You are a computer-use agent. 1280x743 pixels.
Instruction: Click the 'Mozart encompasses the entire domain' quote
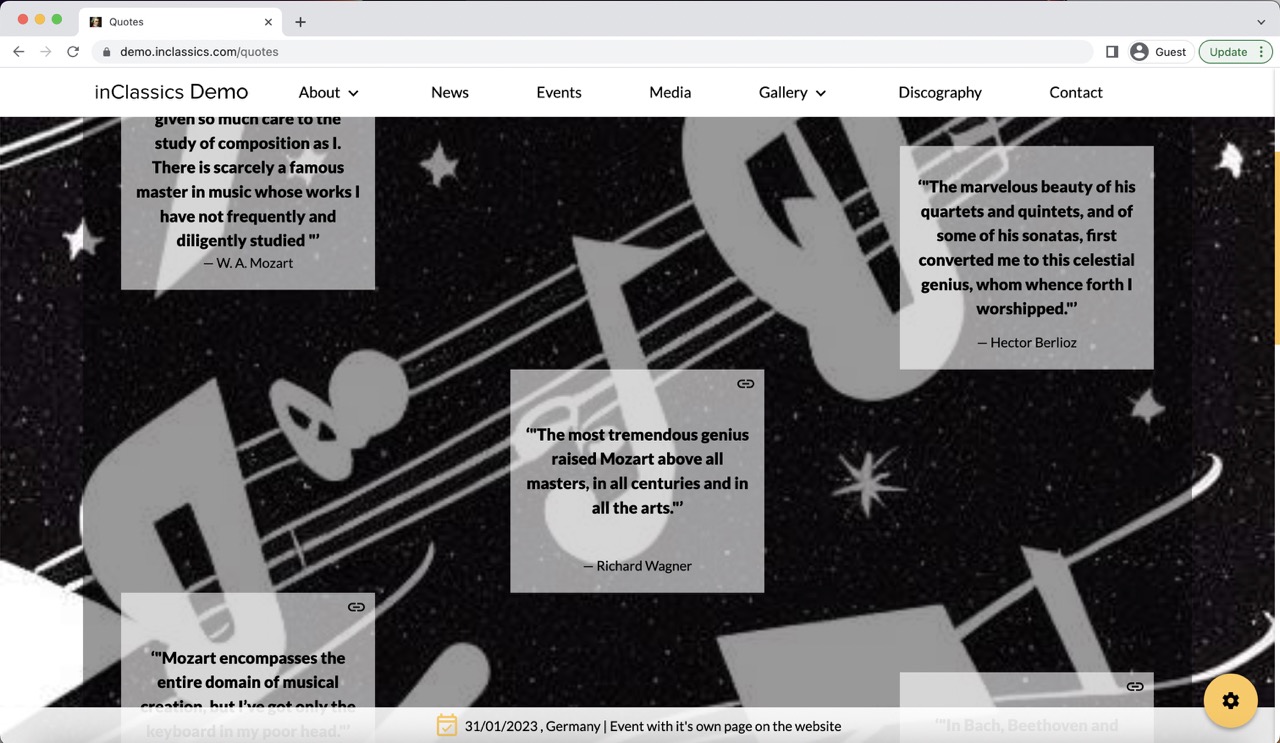coord(248,694)
